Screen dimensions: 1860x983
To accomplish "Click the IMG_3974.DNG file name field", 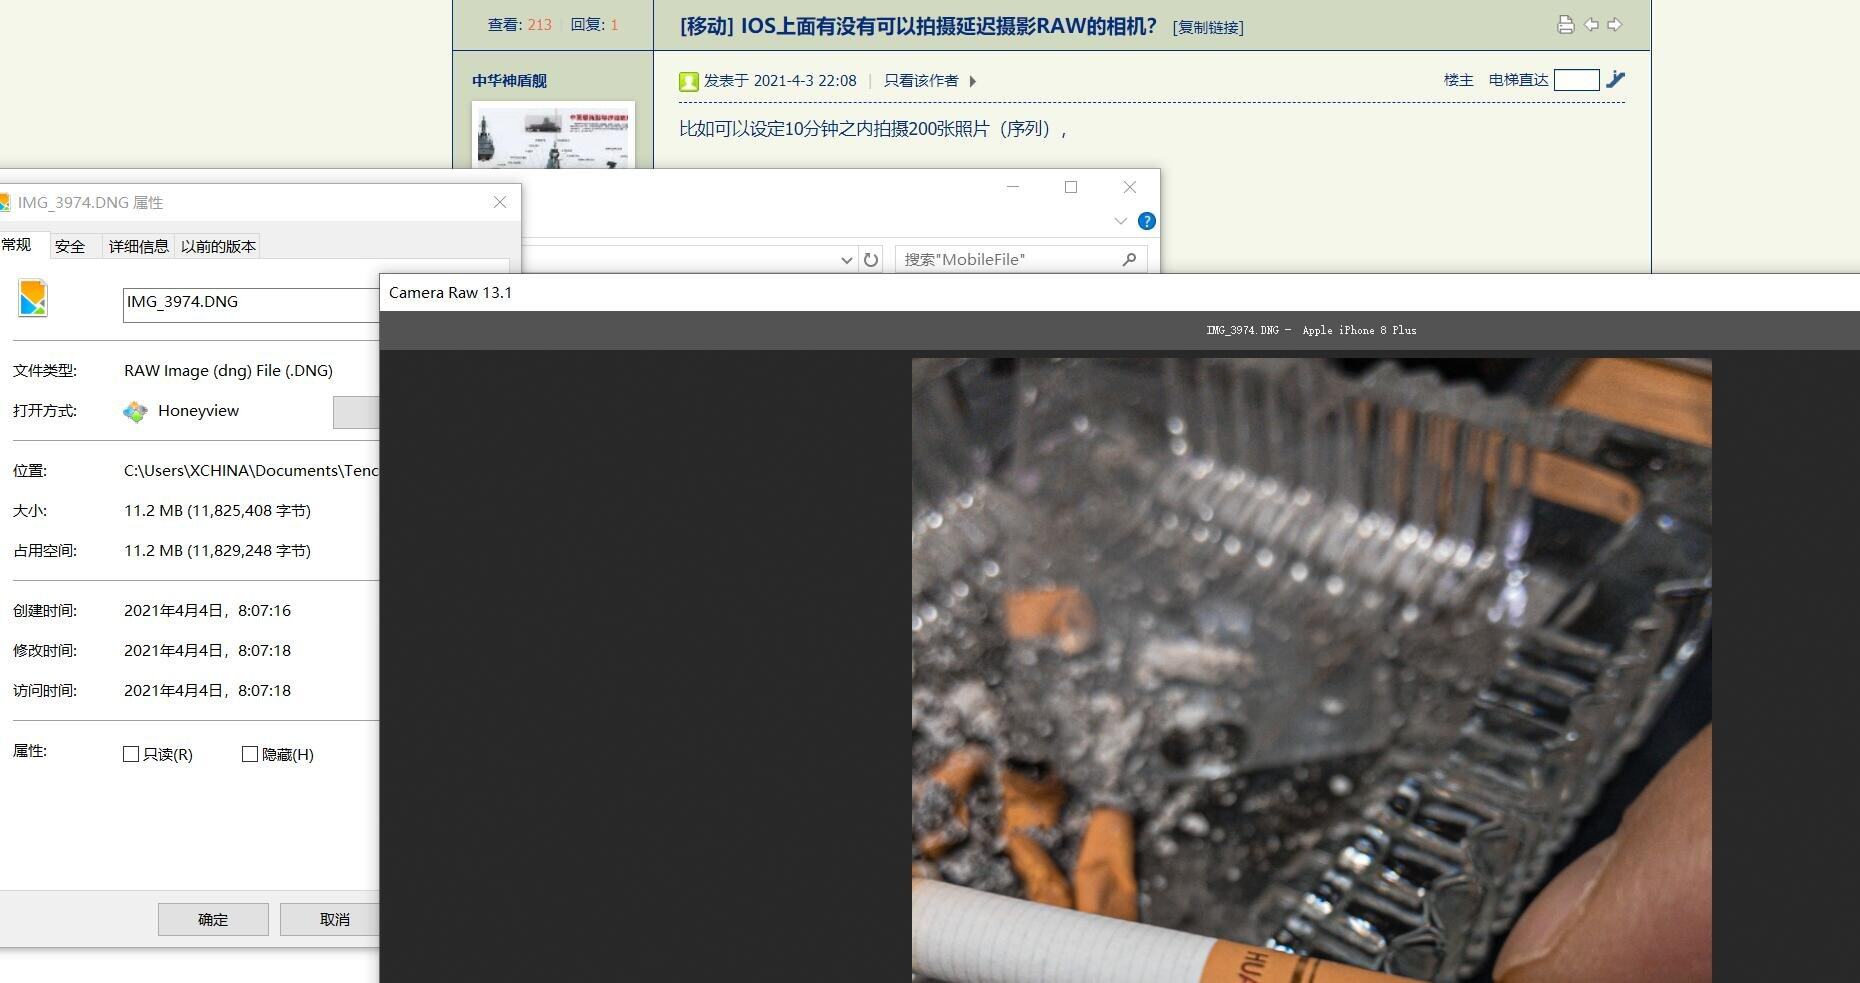I will pos(251,305).
